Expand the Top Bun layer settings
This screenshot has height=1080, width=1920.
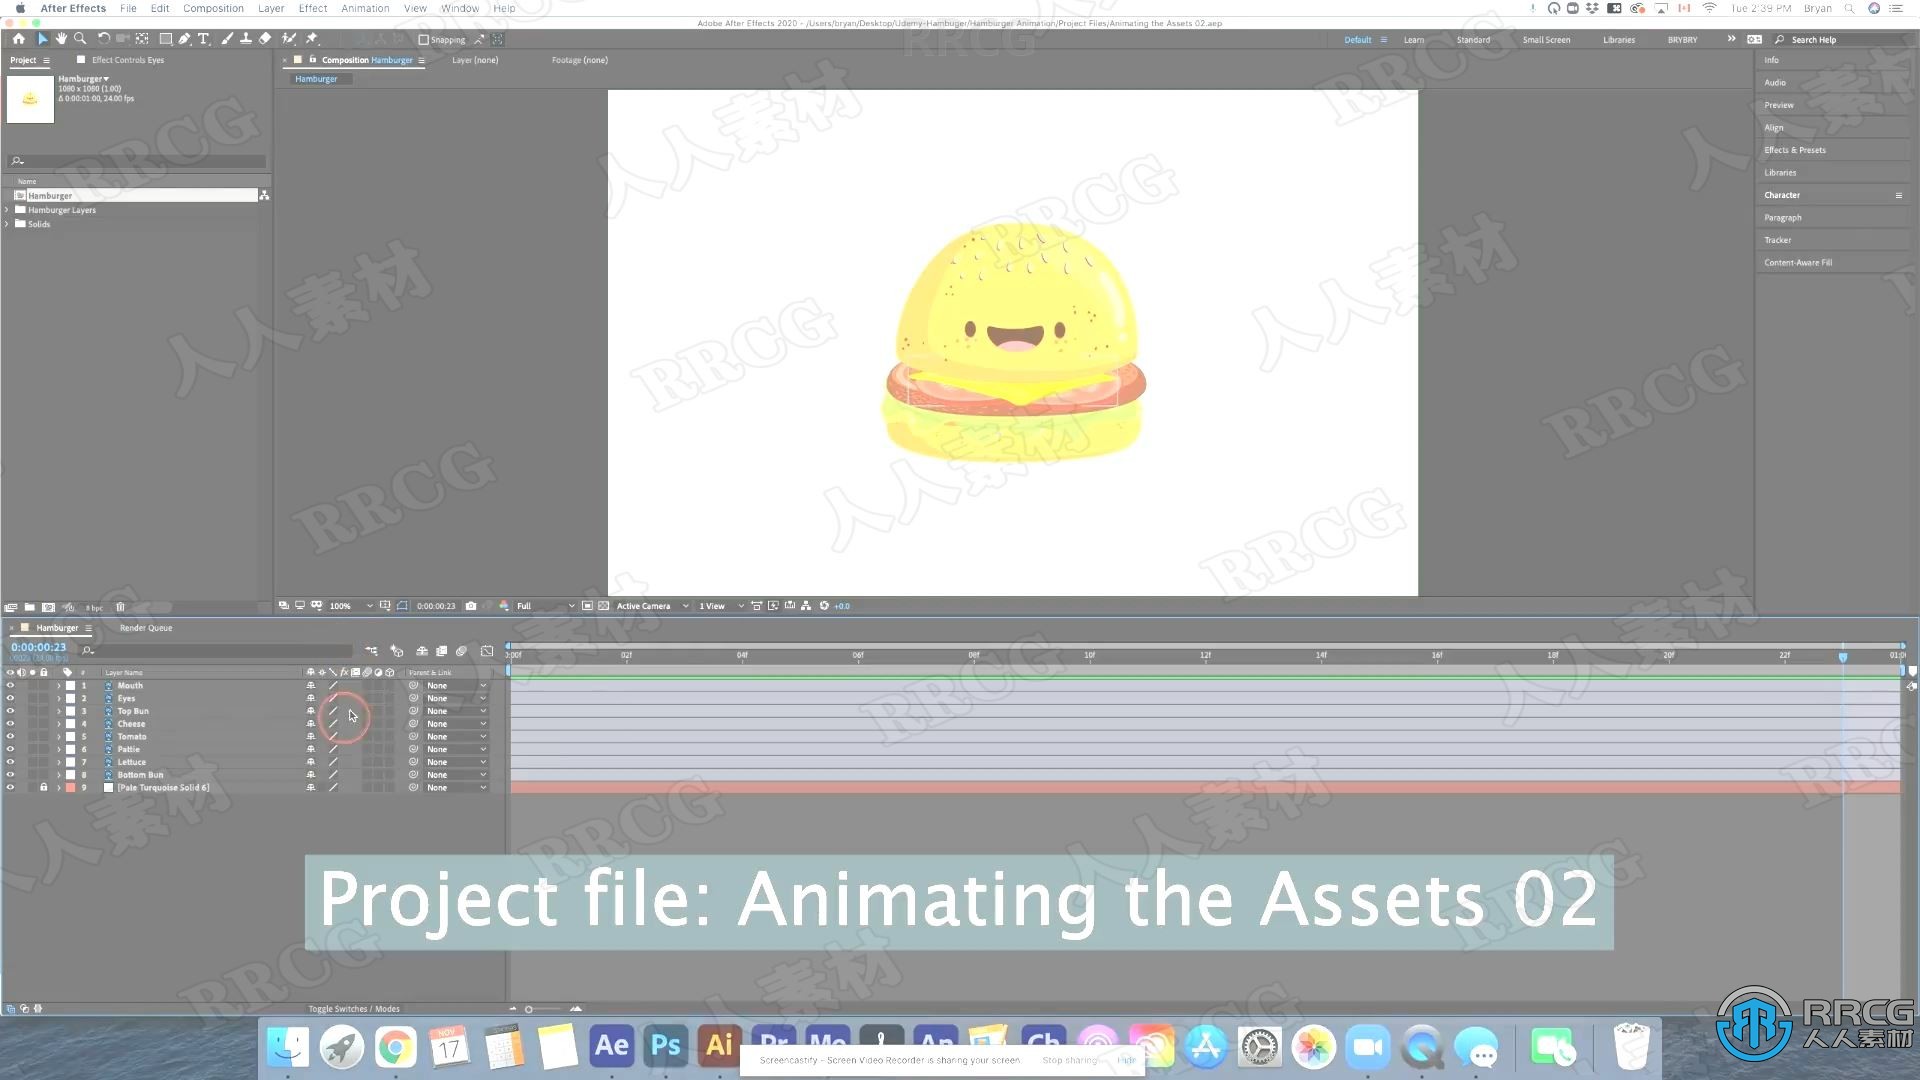point(59,711)
